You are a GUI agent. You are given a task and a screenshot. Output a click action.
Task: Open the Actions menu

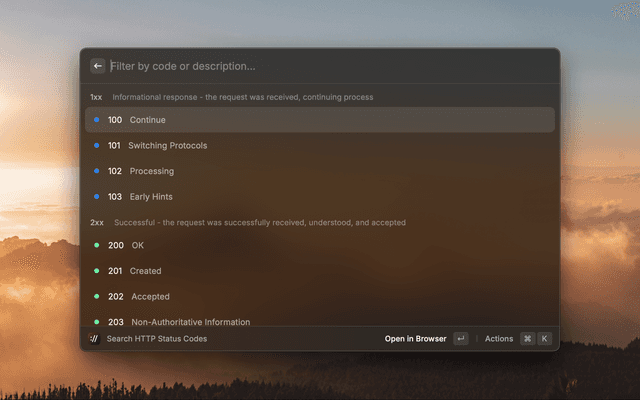tap(499, 339)
